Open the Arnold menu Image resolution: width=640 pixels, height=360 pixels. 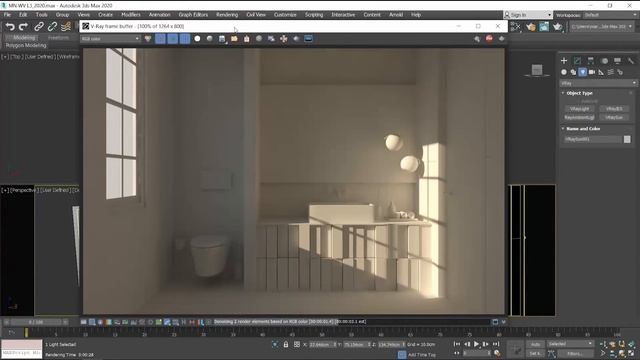(396, 15)
